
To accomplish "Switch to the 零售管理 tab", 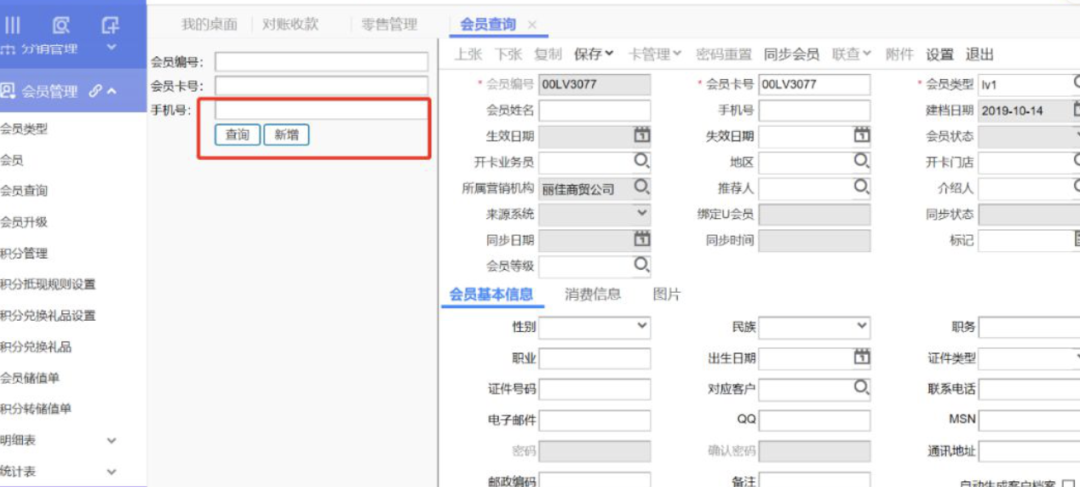I will tap(389, 24).
